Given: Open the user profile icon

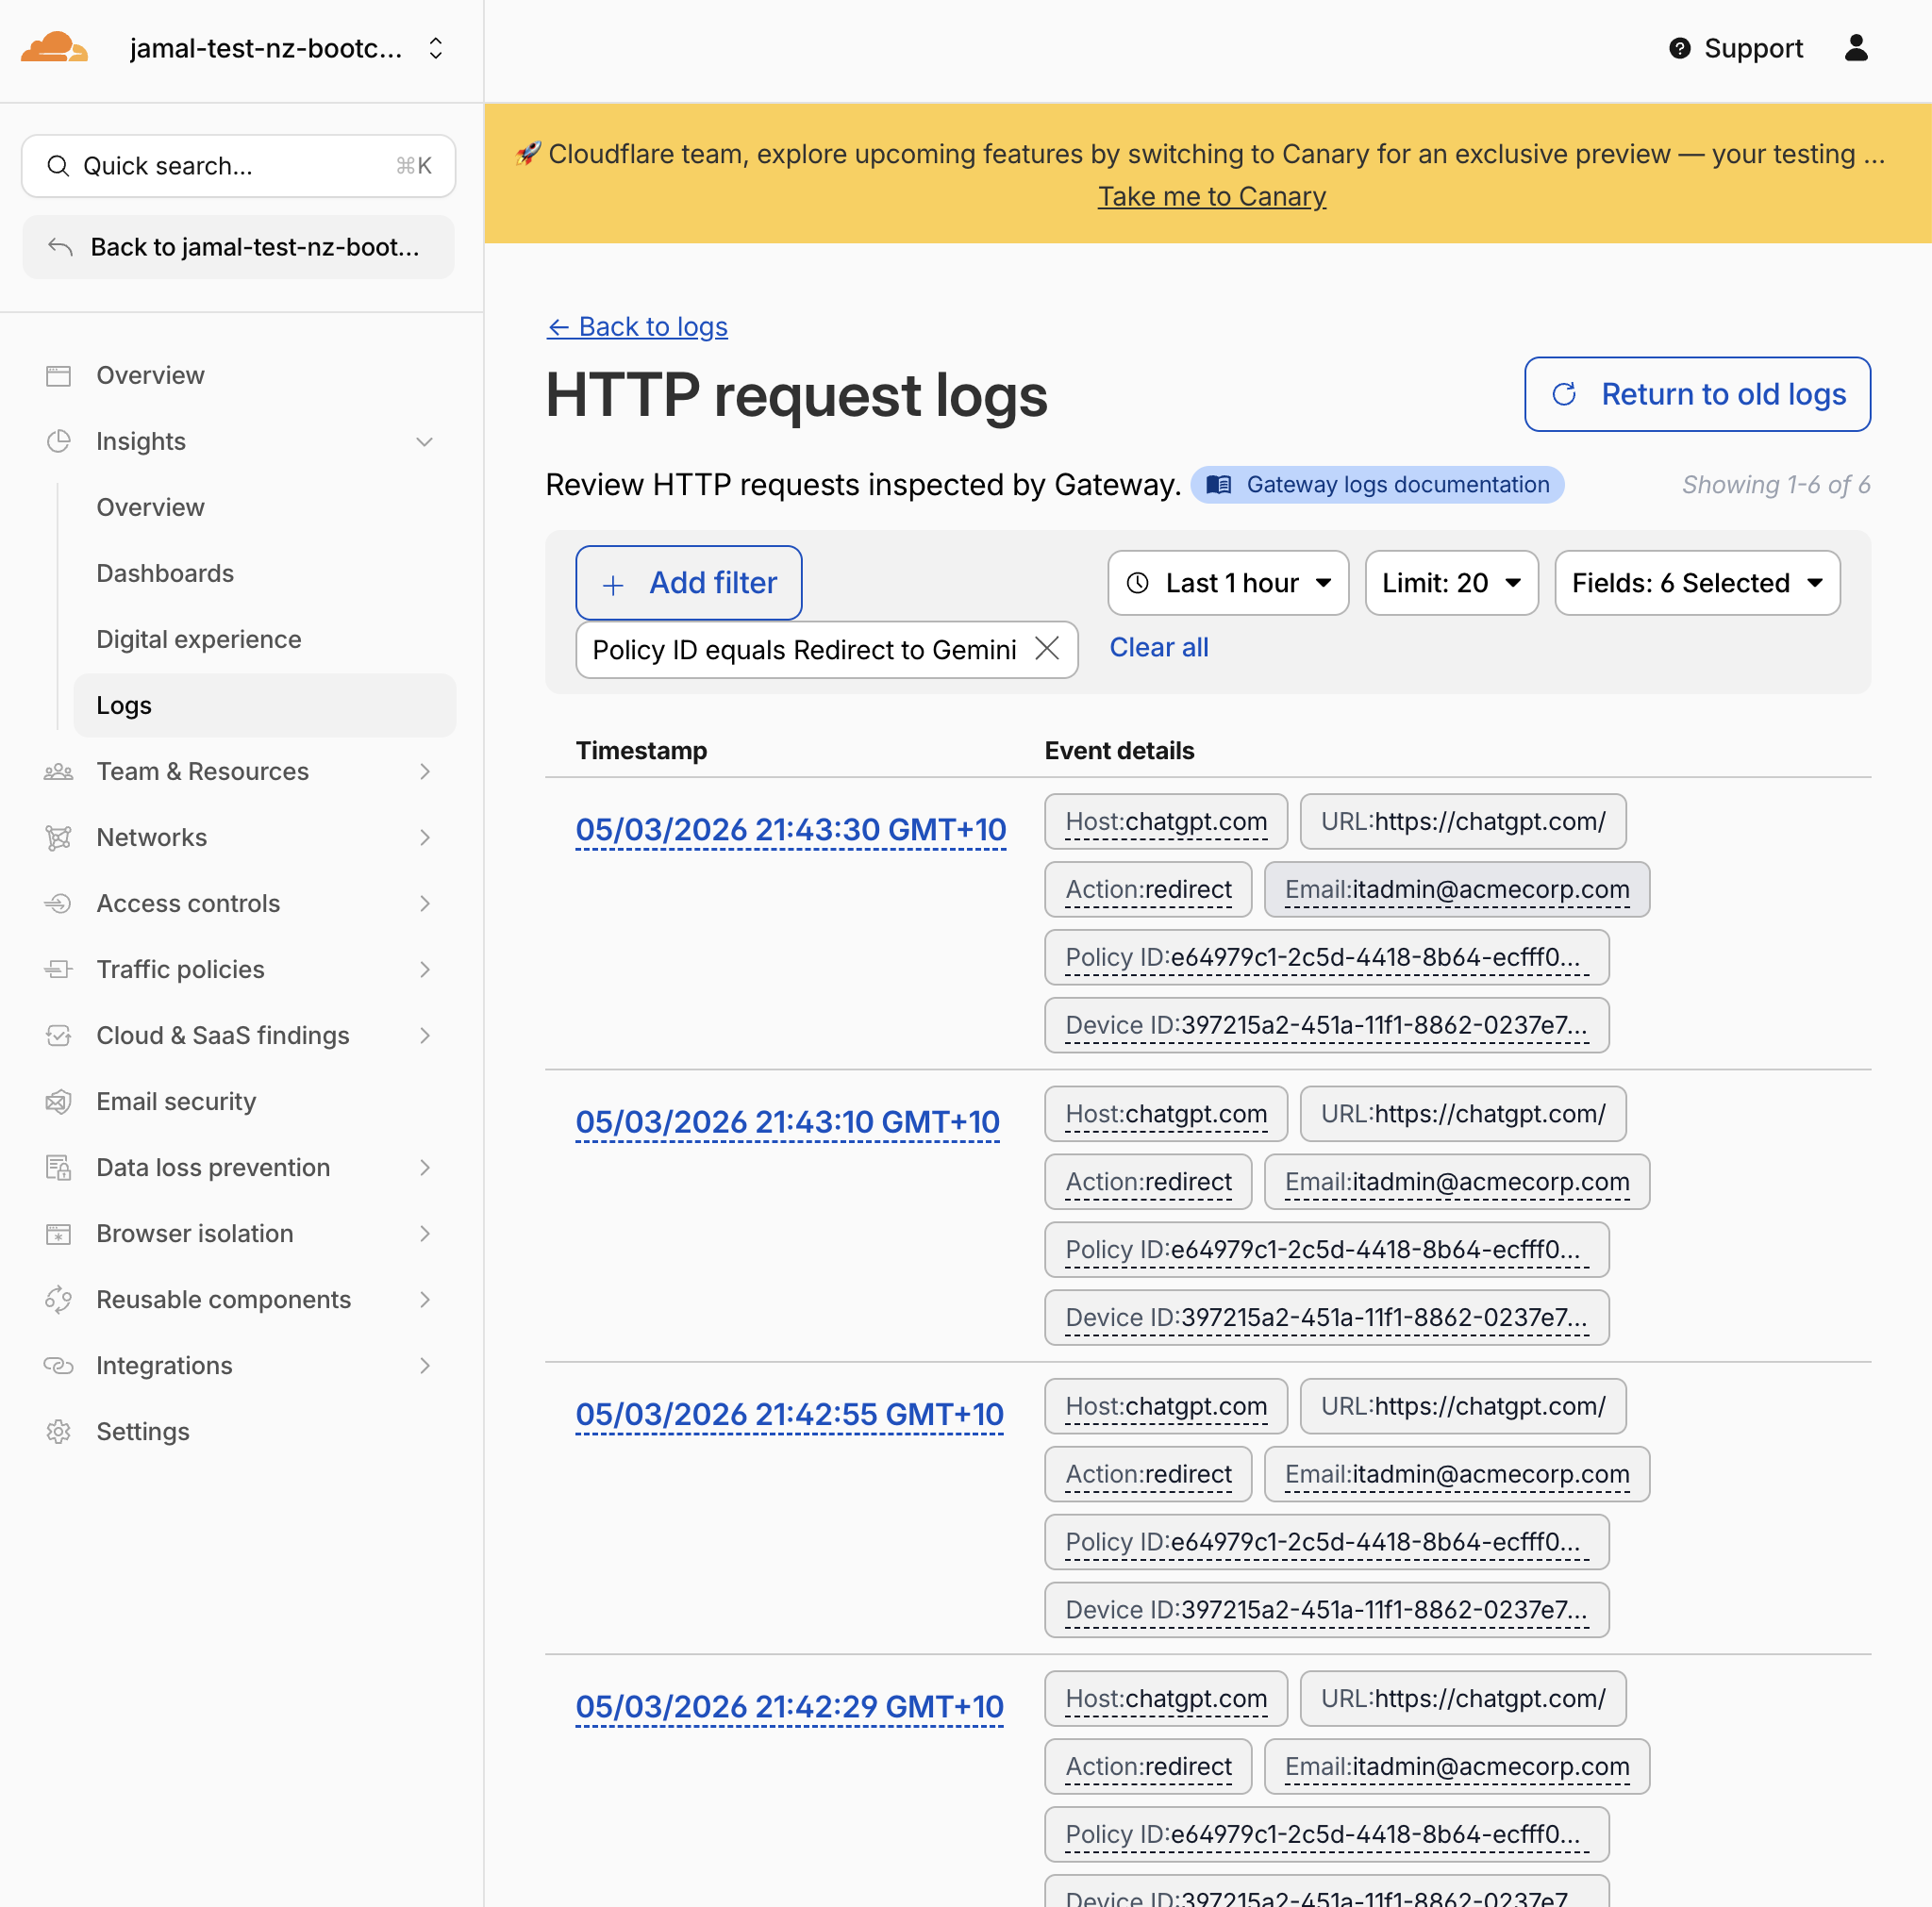Looking at the screenshot, I should point(1856,48).
